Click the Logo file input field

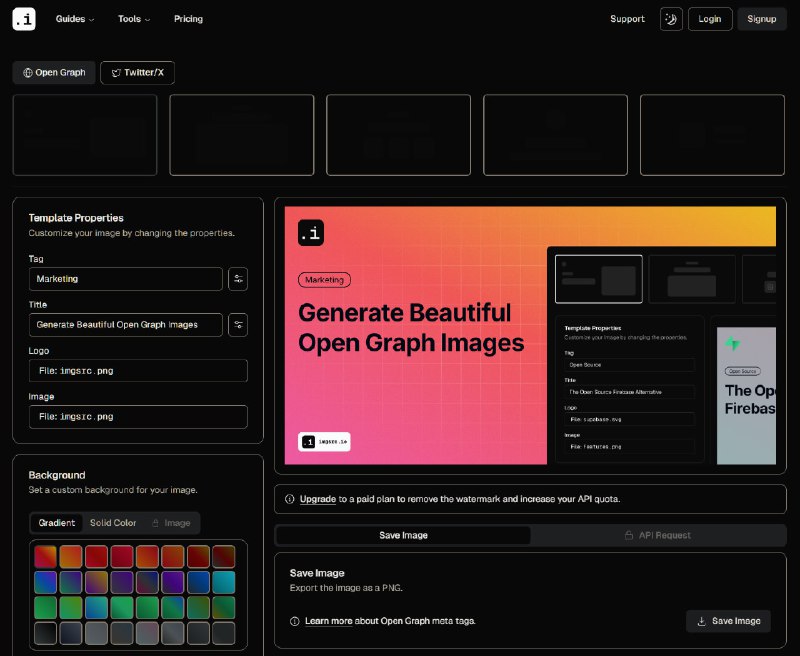coord(138,370)
